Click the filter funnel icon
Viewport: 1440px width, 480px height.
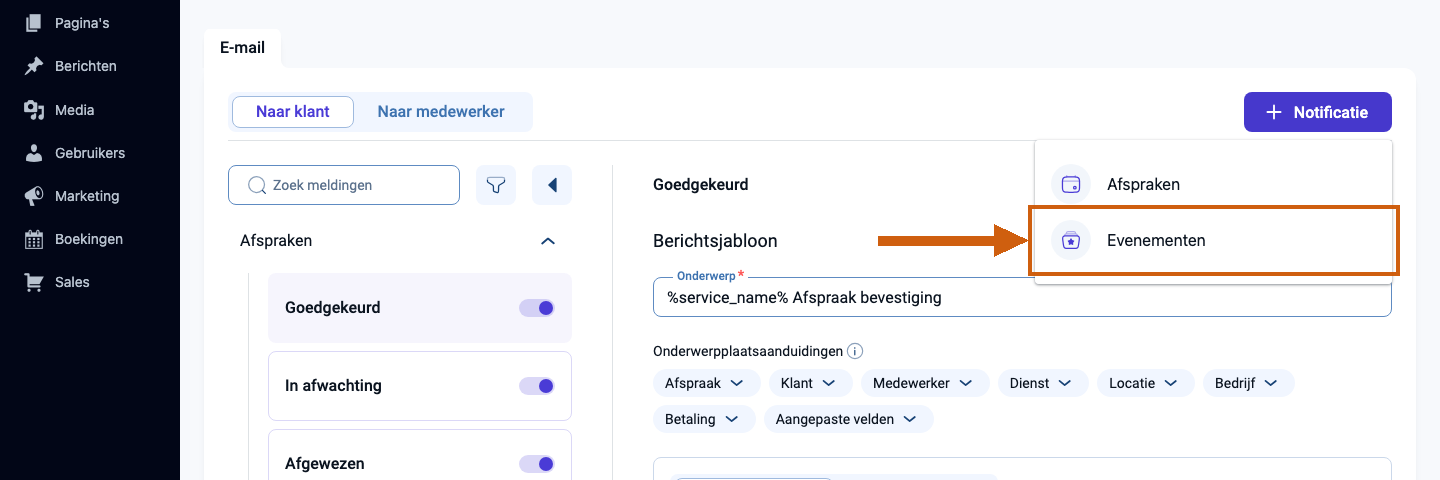496,185
